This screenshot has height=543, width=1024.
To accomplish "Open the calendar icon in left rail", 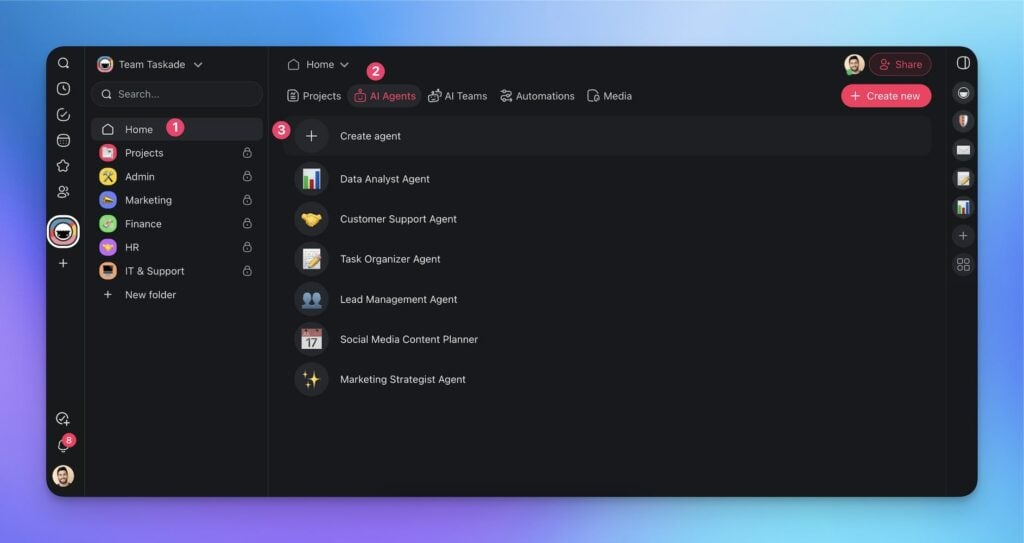I will 63,140.
